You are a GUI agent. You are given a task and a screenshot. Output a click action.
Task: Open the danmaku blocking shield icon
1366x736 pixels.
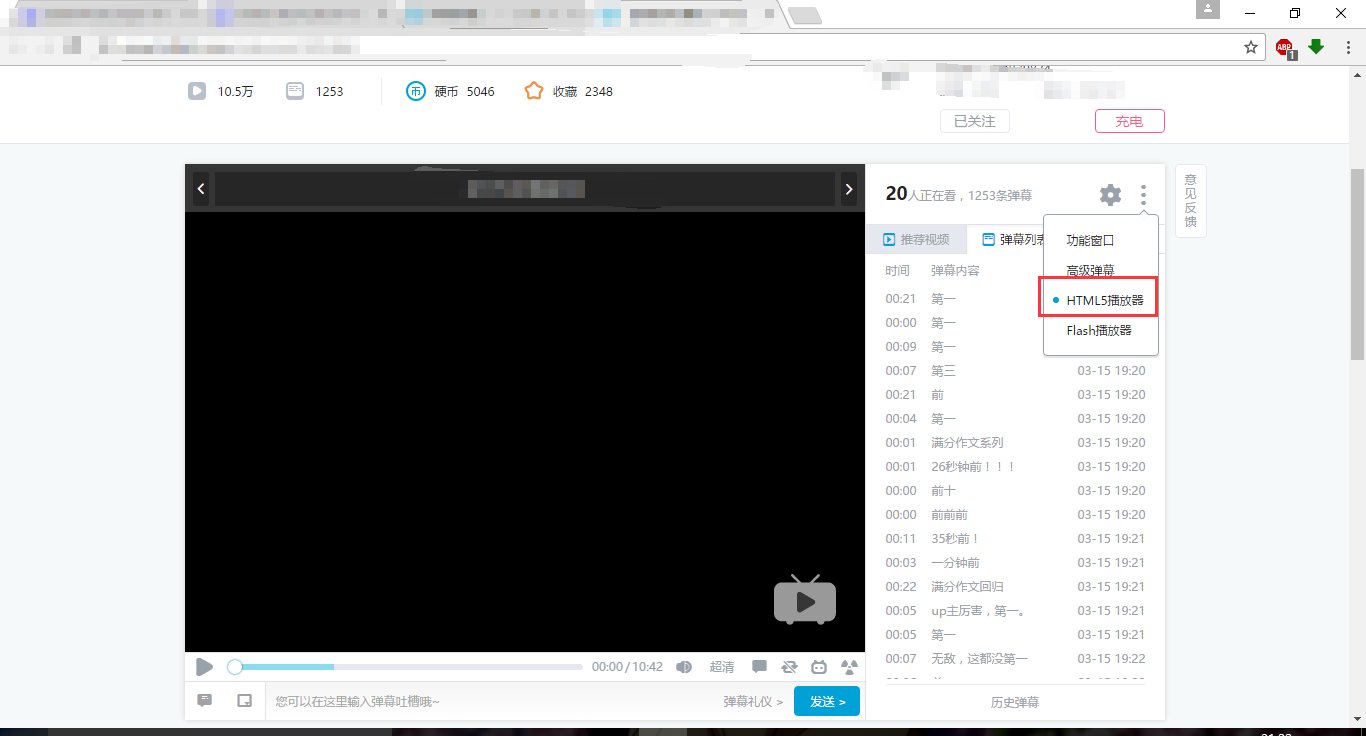tap(790, 666)
